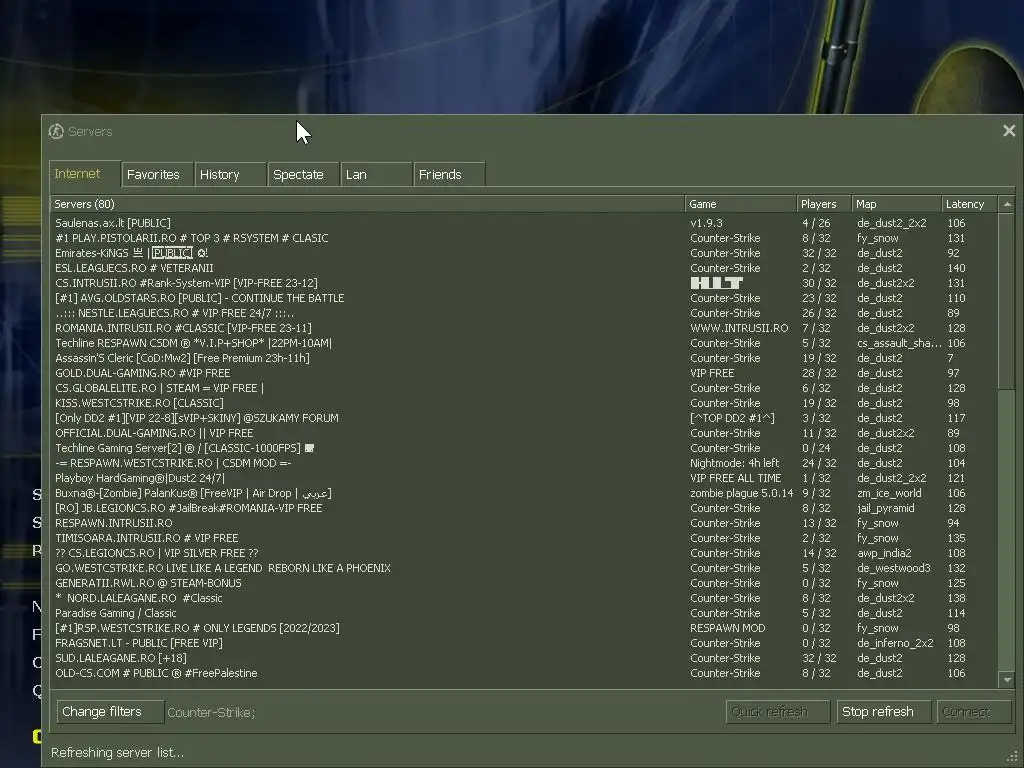
Task: Click the Stop refresh button
Action: point(884,712)
